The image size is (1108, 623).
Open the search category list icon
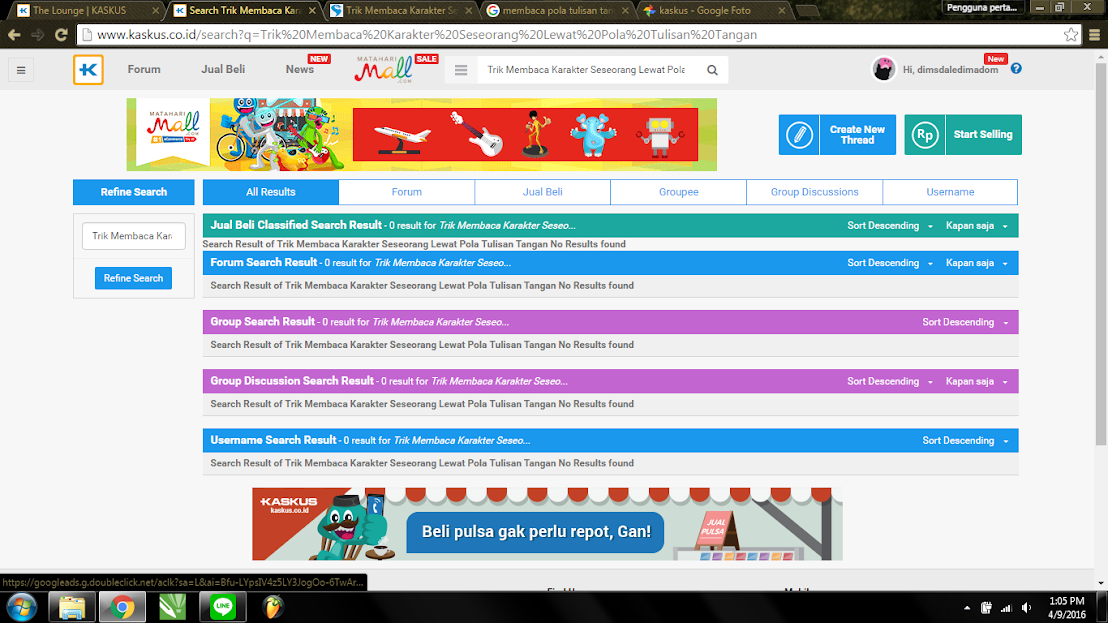(x=461, y=70)
